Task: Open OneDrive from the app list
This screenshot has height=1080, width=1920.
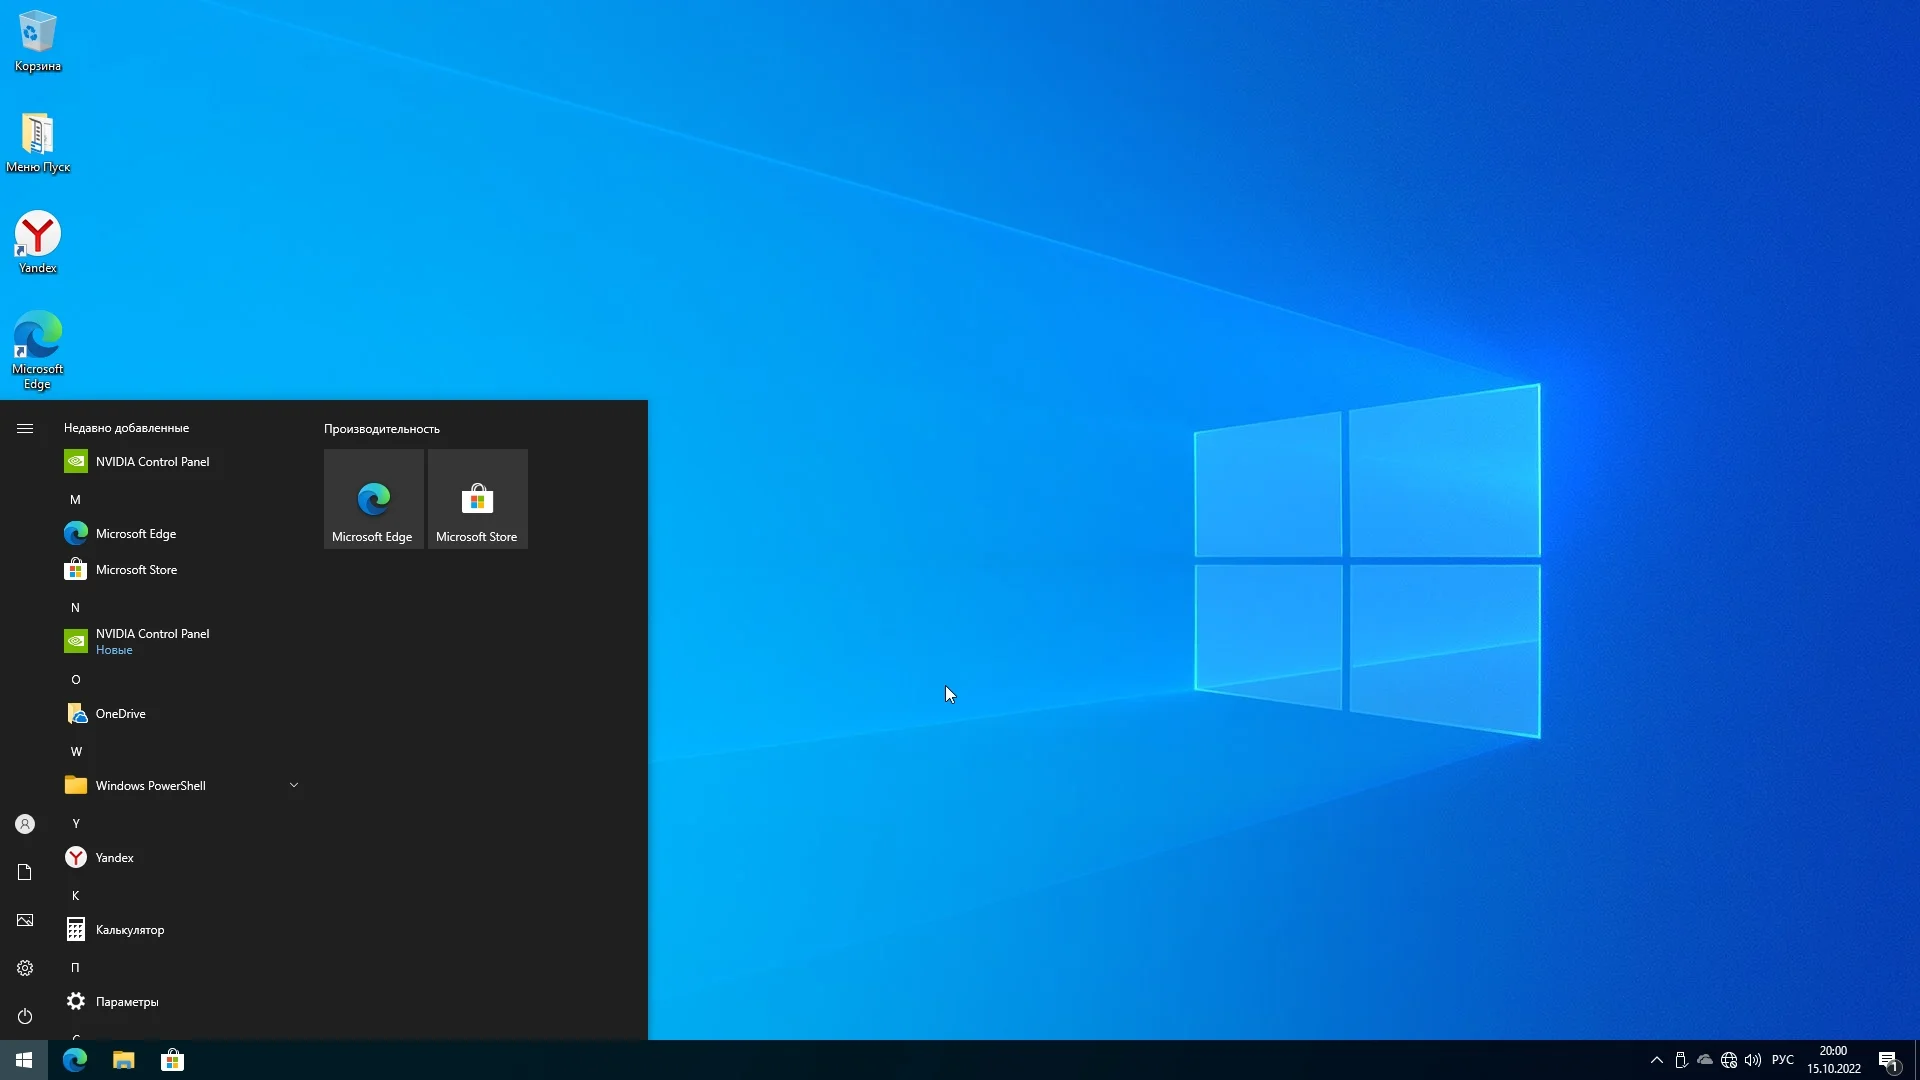Action: (120, 714)
